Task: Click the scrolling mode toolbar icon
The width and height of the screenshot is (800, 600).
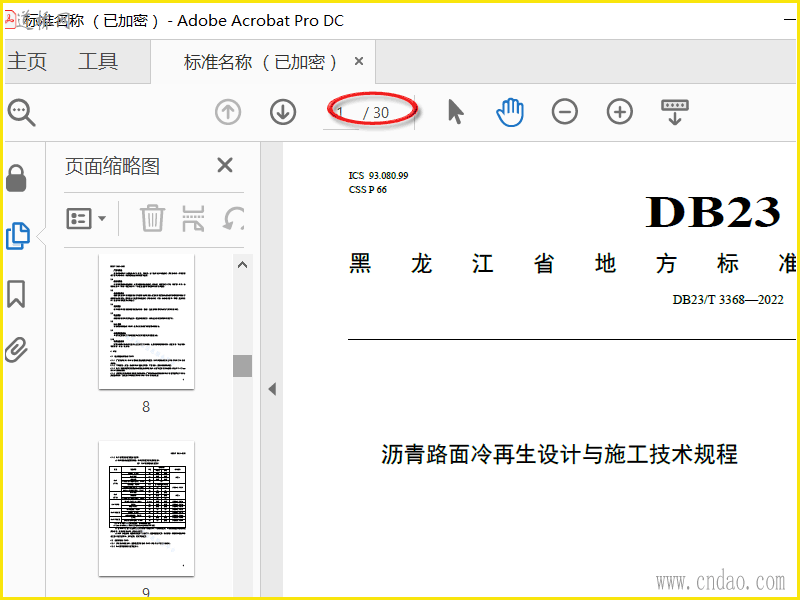Action: tap(675, 112)
